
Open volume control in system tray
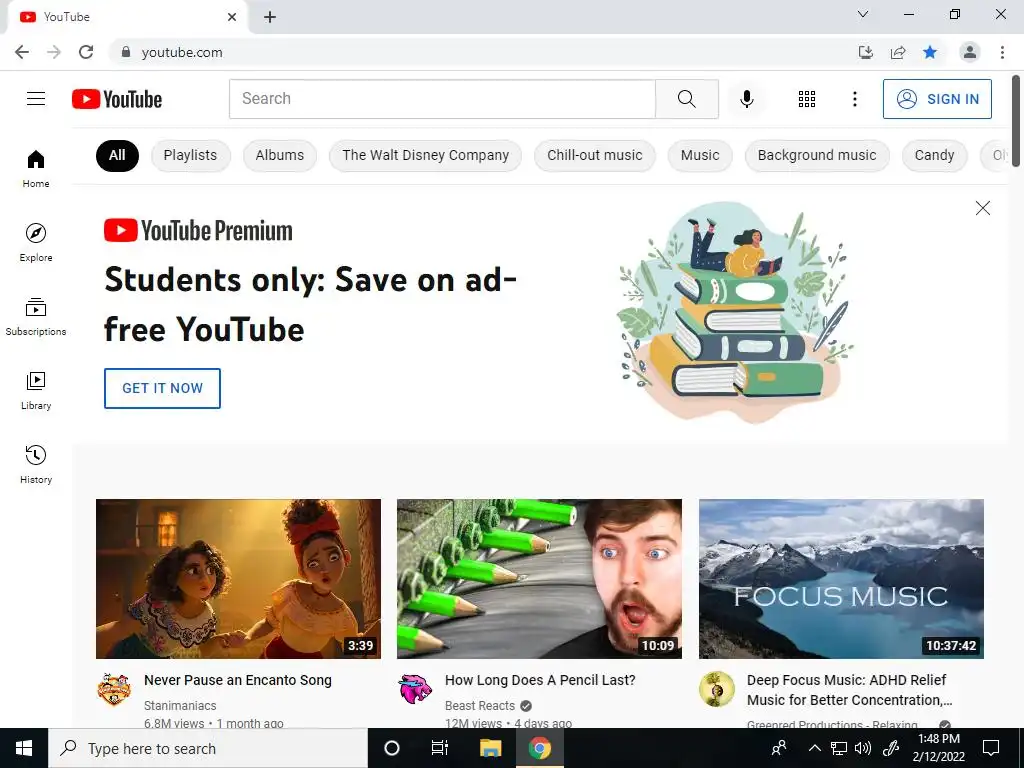tap(863, 748)
